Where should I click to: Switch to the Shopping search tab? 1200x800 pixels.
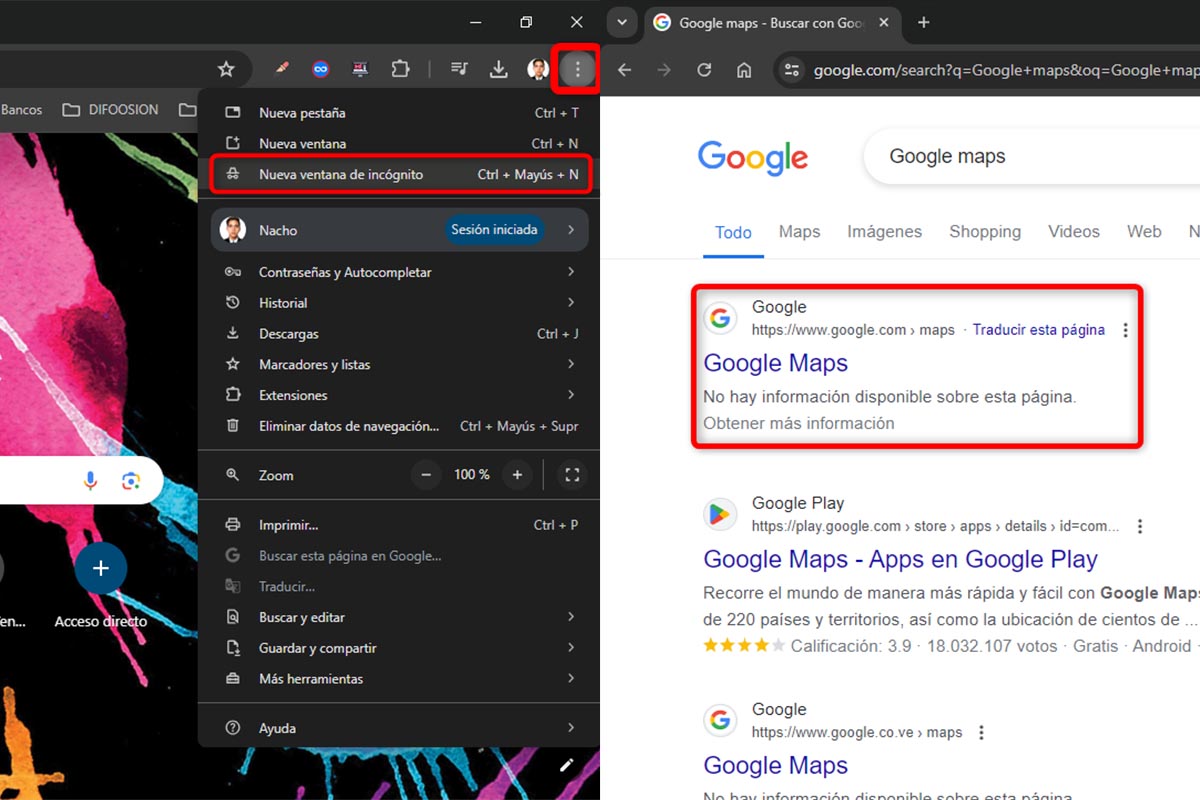tap(985, 232)
